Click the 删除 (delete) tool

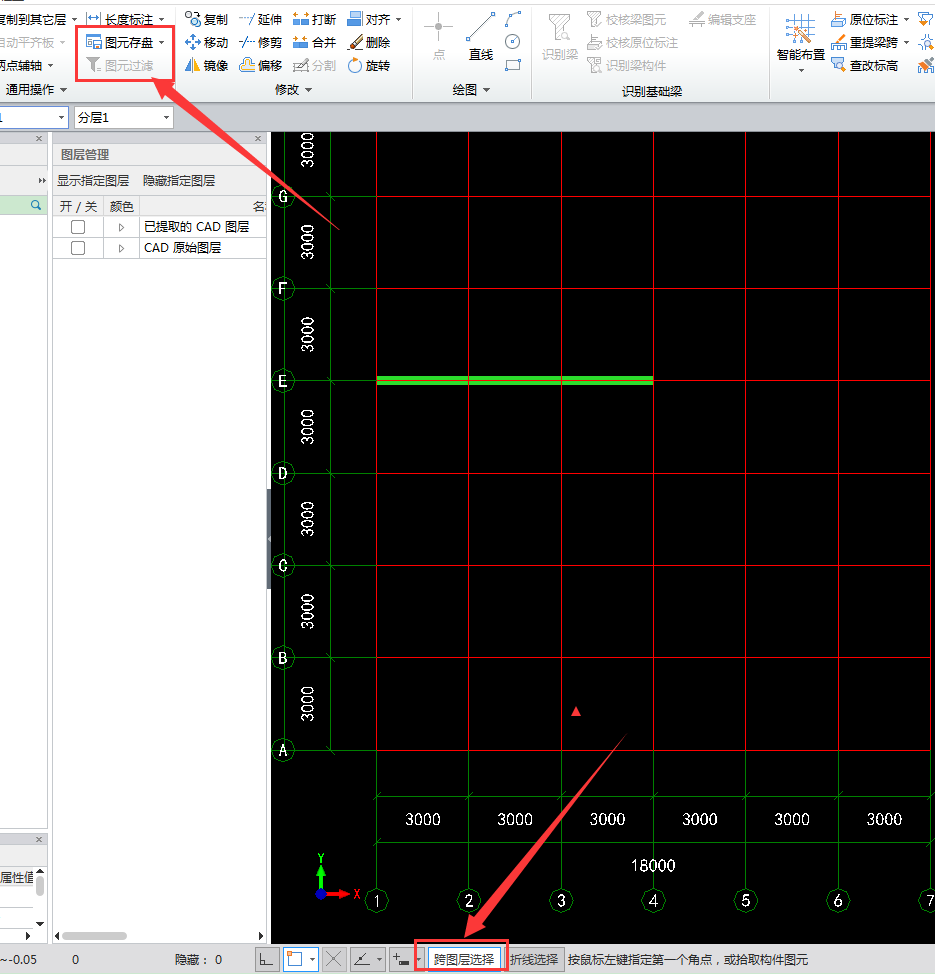(369, 42)
